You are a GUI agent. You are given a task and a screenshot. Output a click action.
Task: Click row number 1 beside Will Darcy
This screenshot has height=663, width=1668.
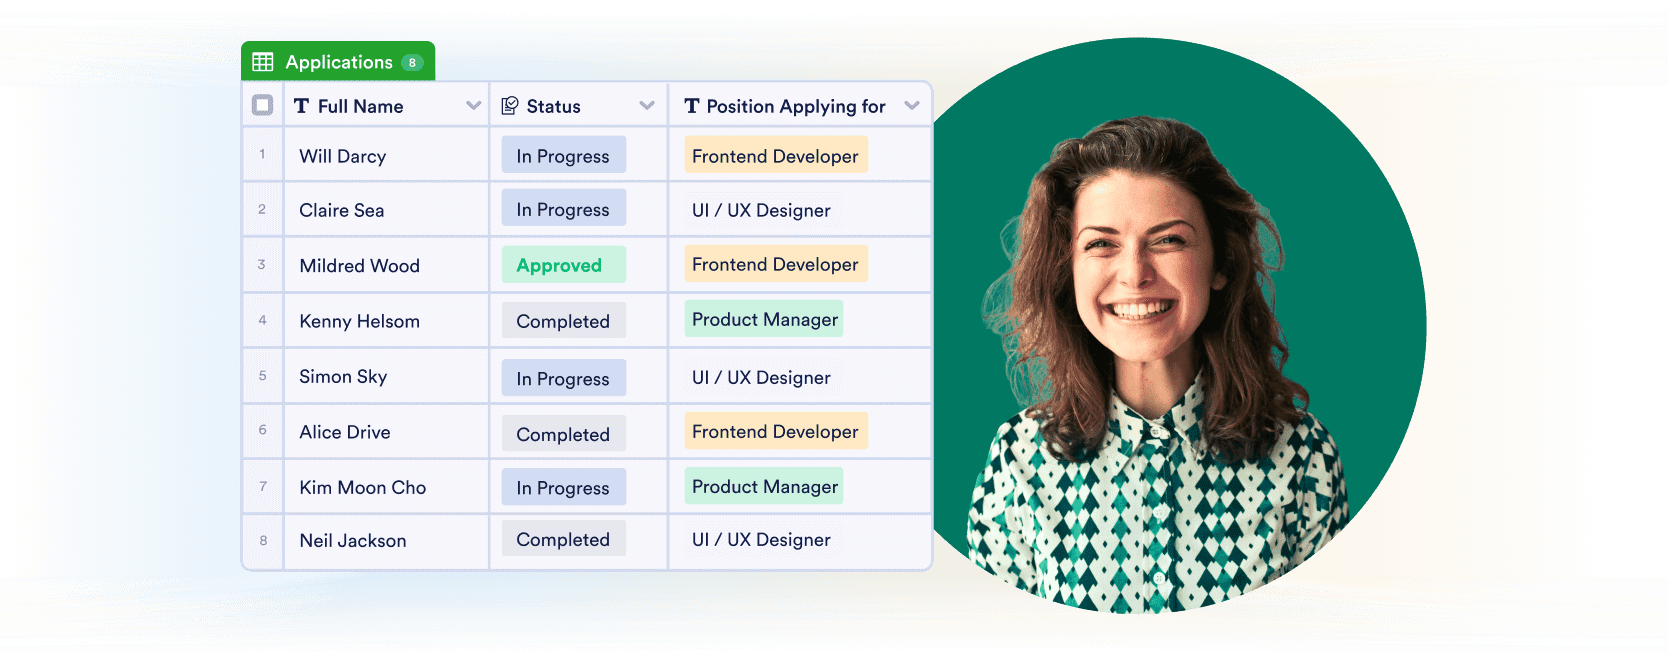(x=263, y=154)
